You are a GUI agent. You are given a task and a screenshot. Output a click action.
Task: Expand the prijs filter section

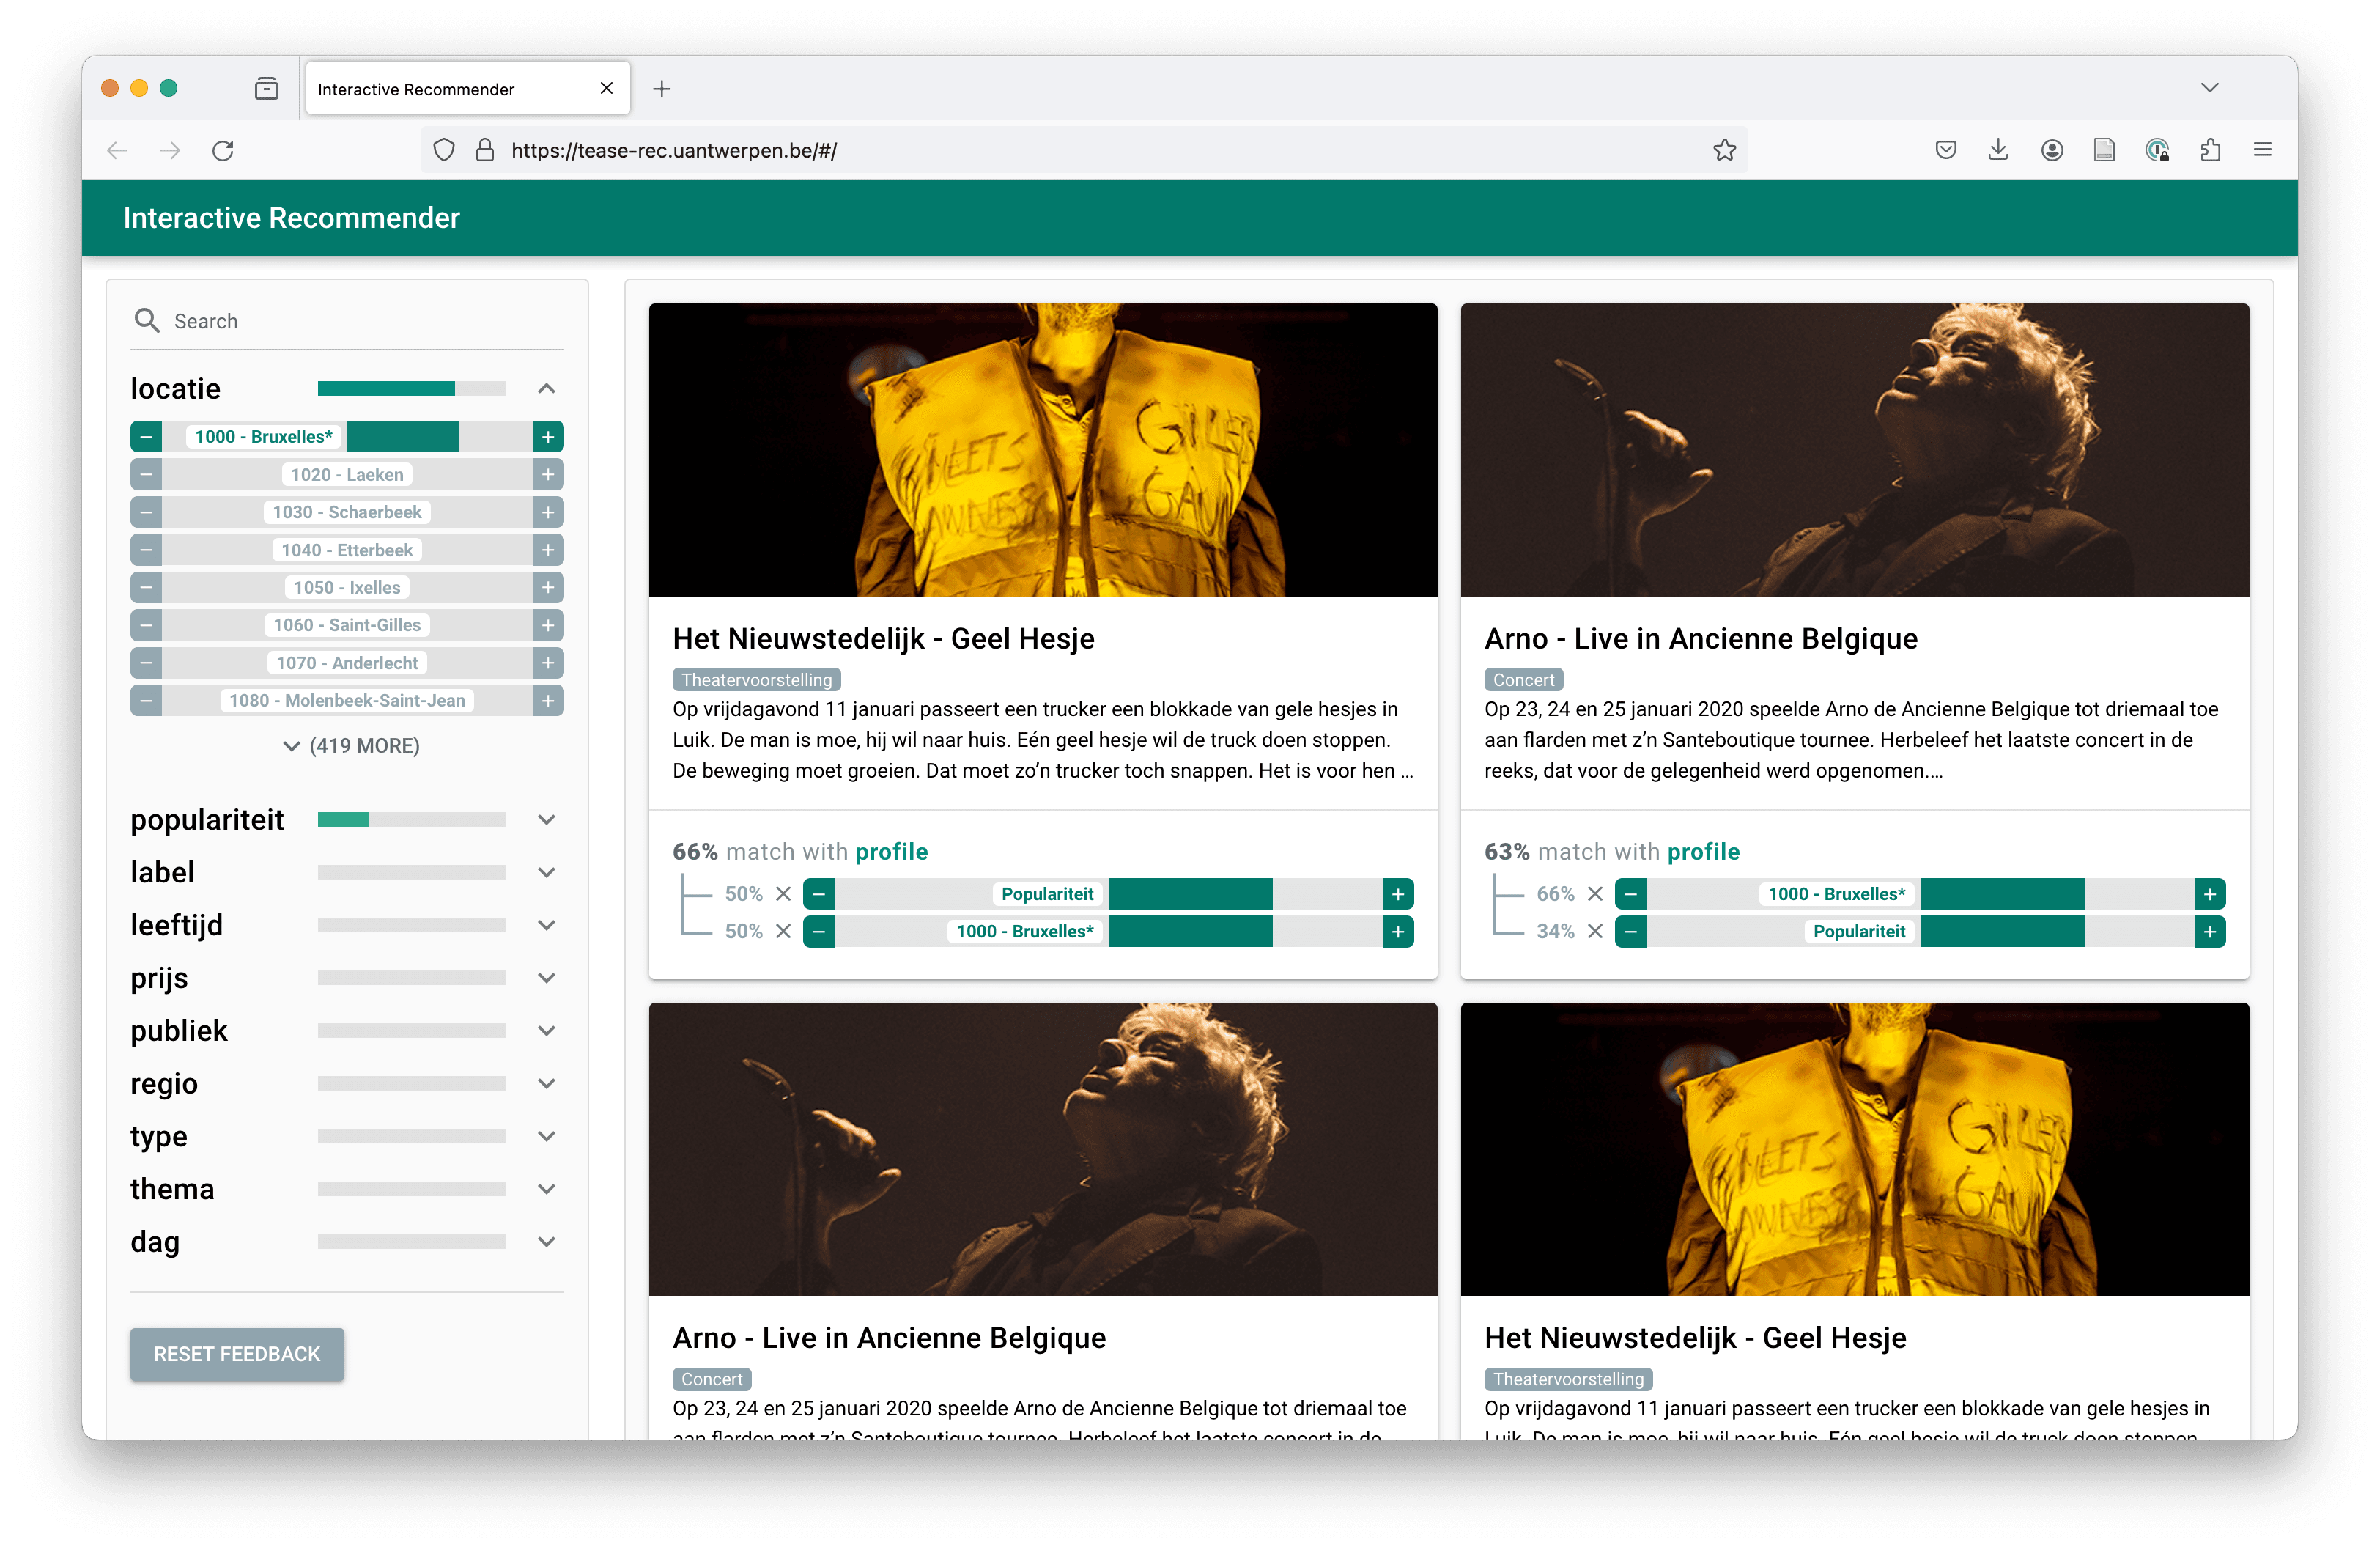546,978
